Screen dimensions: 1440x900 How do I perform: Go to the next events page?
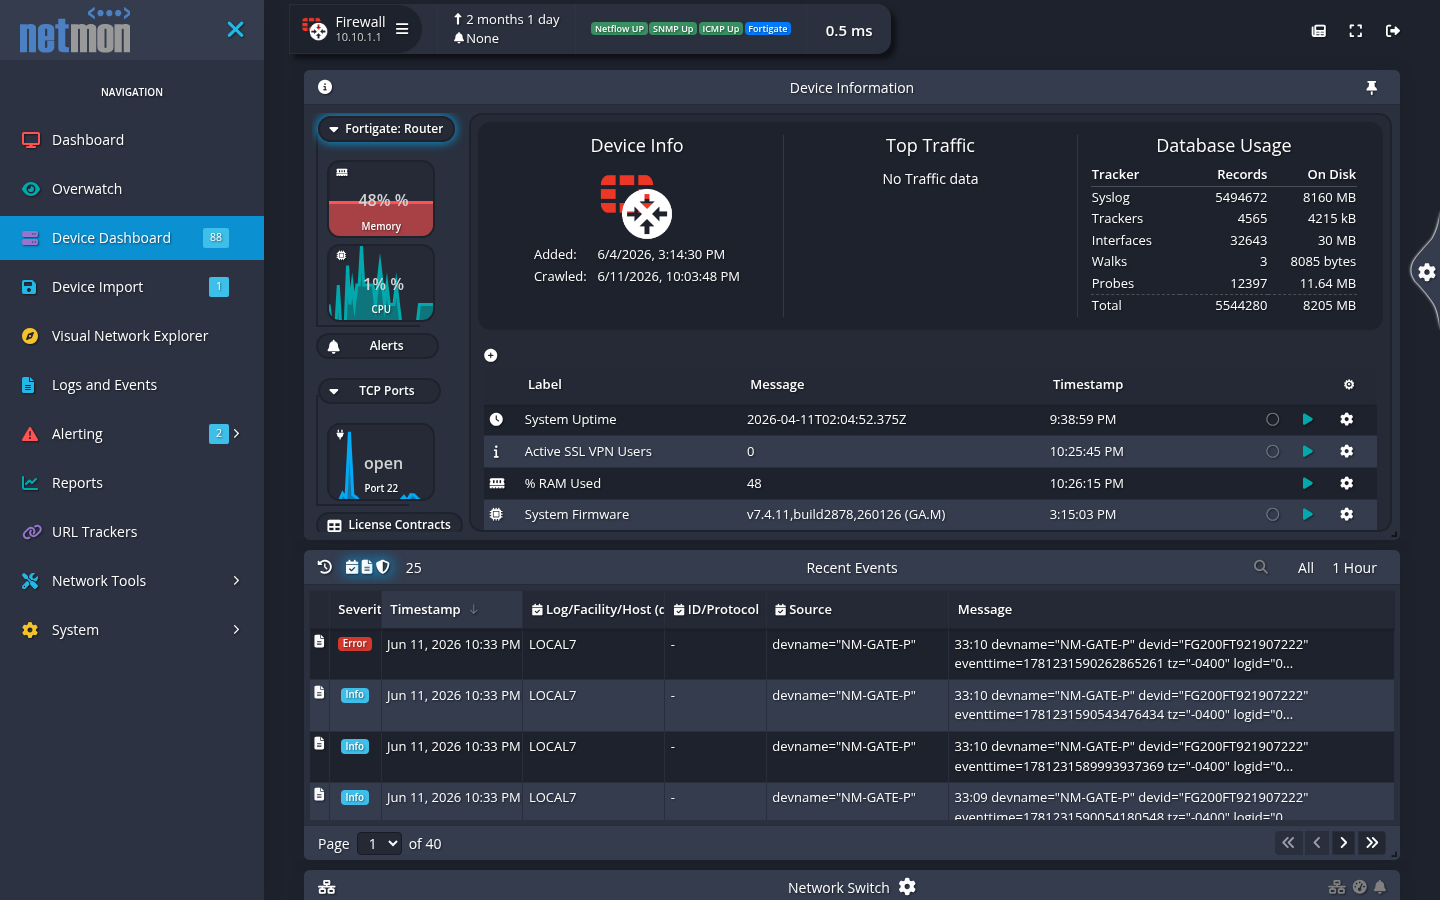[x=1344, y=843]
